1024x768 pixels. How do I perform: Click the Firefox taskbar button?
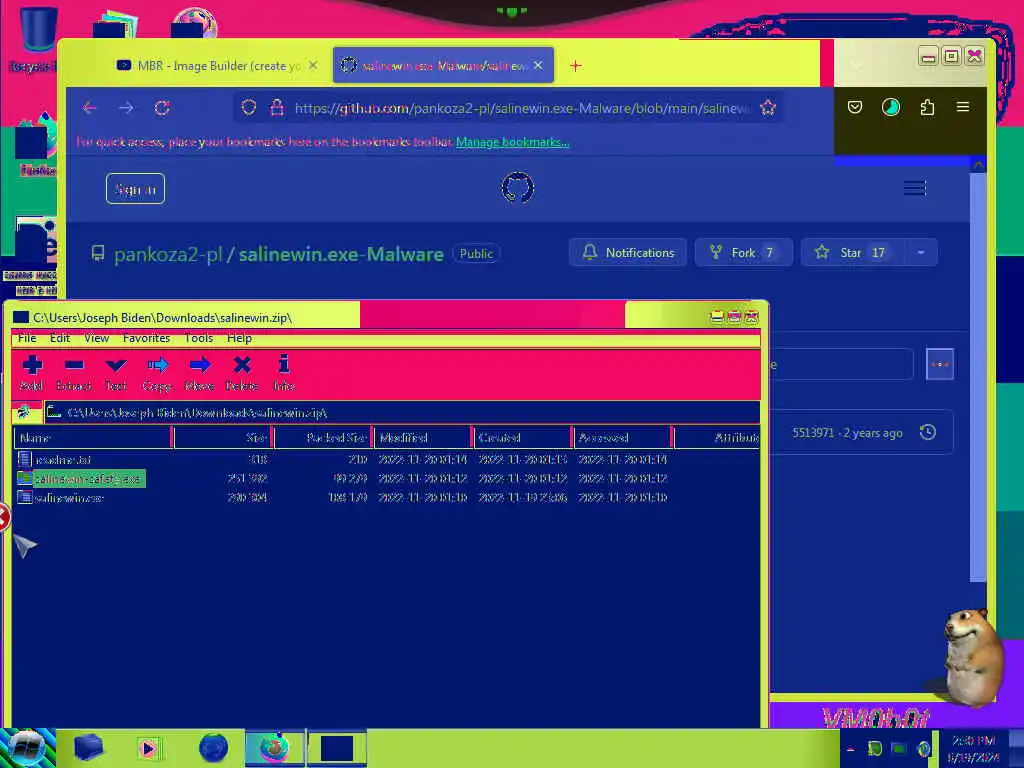[x=275, y=748]
